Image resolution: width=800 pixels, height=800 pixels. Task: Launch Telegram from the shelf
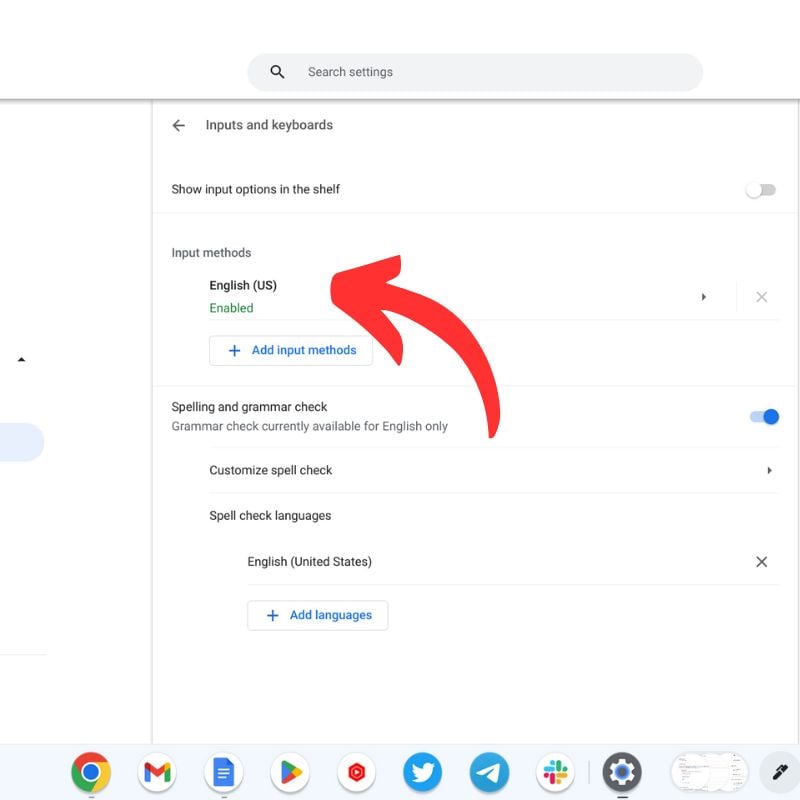[488, 772]
